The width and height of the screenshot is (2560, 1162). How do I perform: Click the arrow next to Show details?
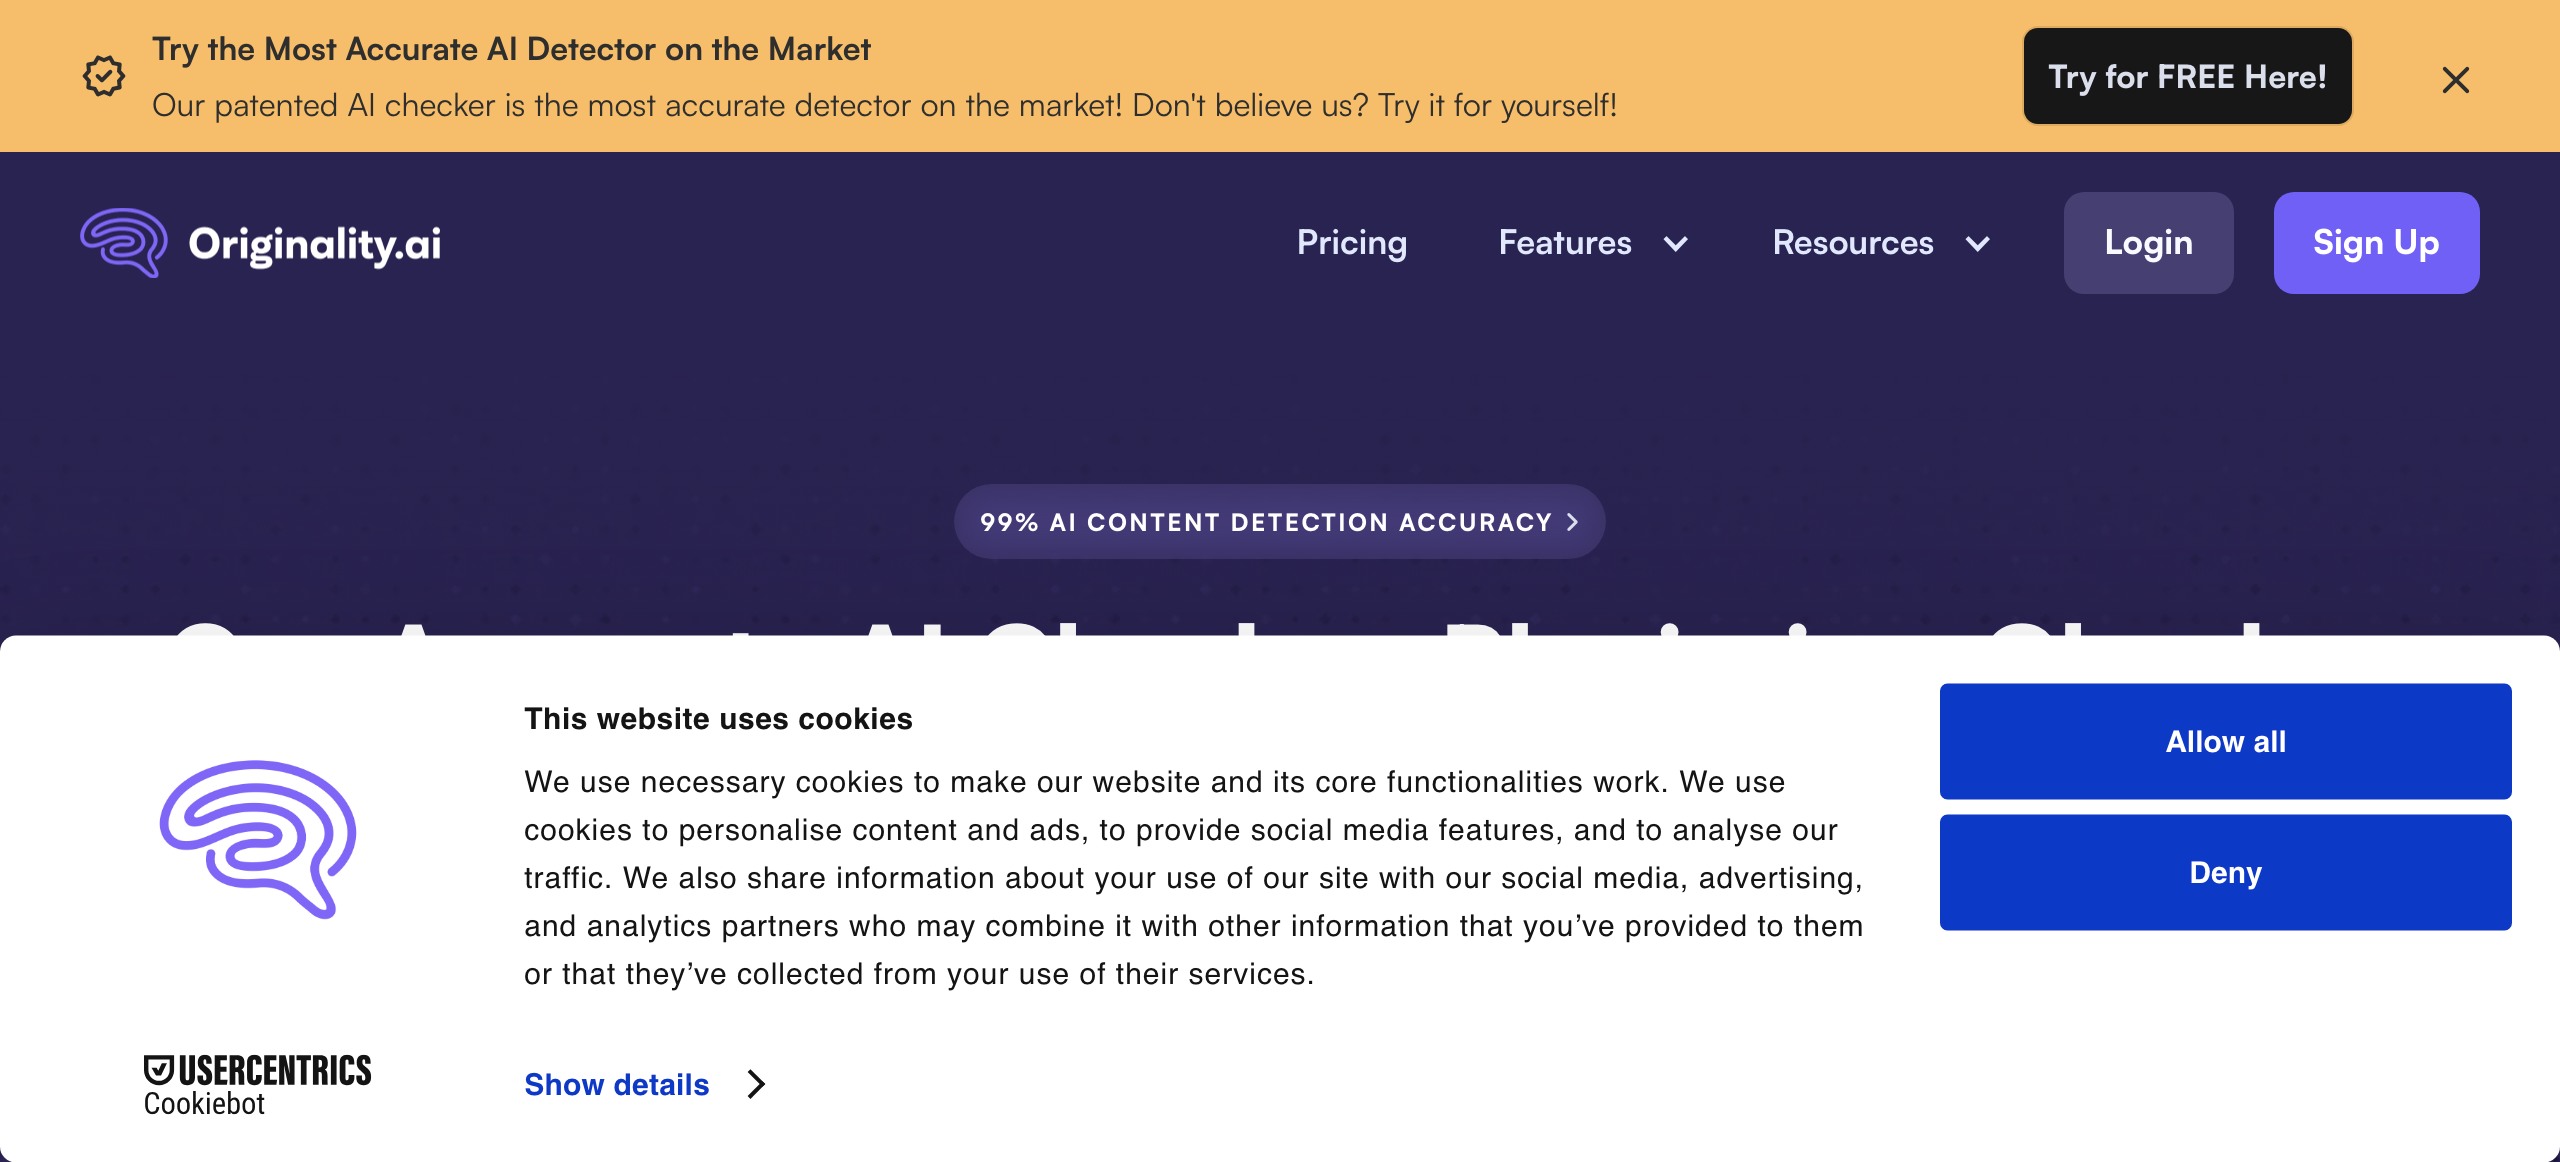pyautogui.click(x=757, y=1084)
